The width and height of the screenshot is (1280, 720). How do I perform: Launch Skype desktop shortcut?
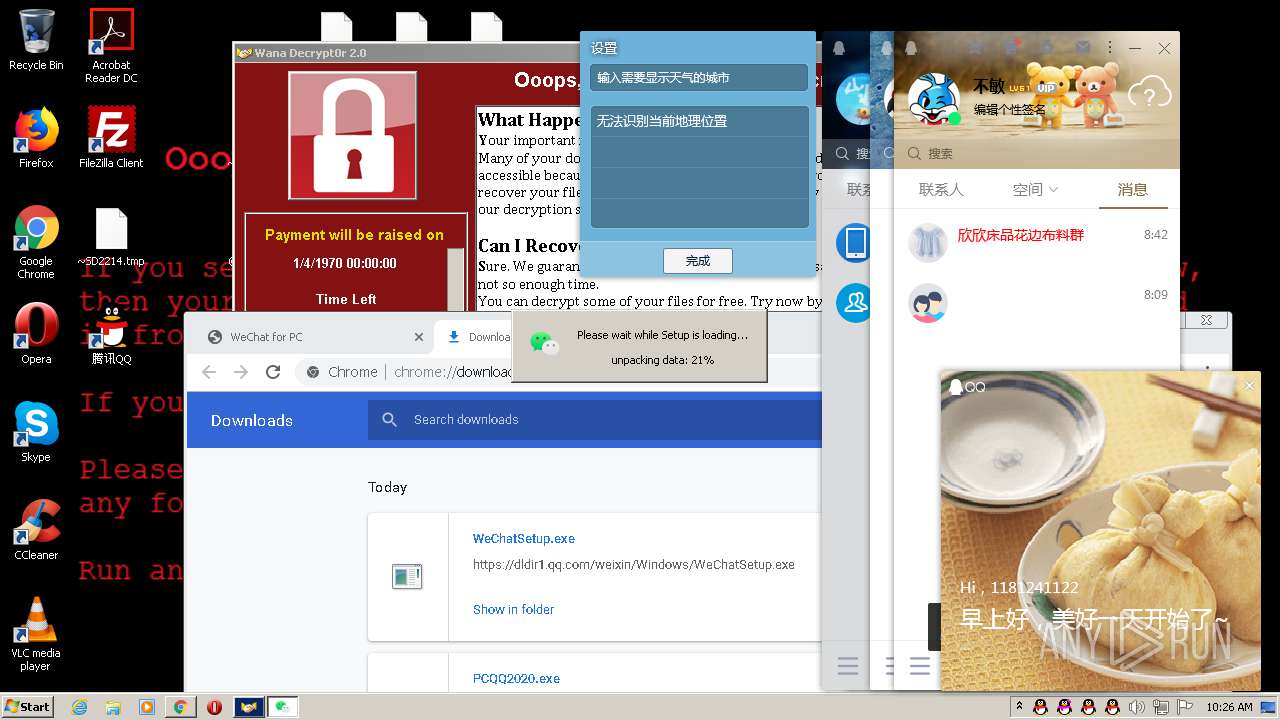pyautogui.click(x=36, y=432)
